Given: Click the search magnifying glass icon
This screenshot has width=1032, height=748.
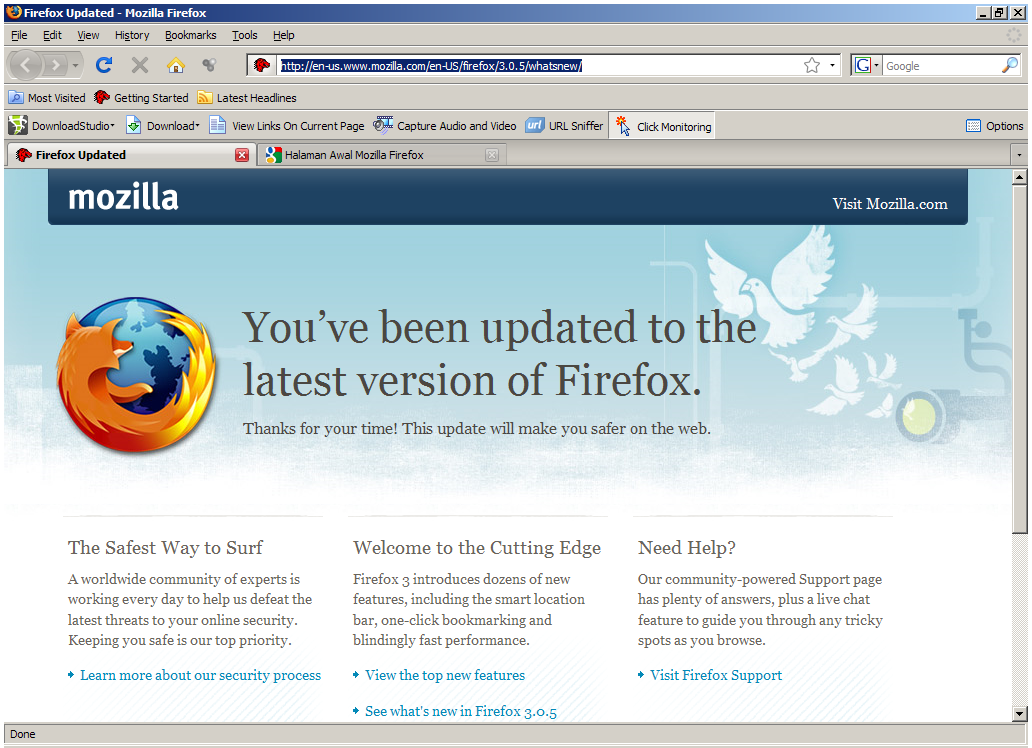Looking at the screenshot, I should pos(1010,65).
